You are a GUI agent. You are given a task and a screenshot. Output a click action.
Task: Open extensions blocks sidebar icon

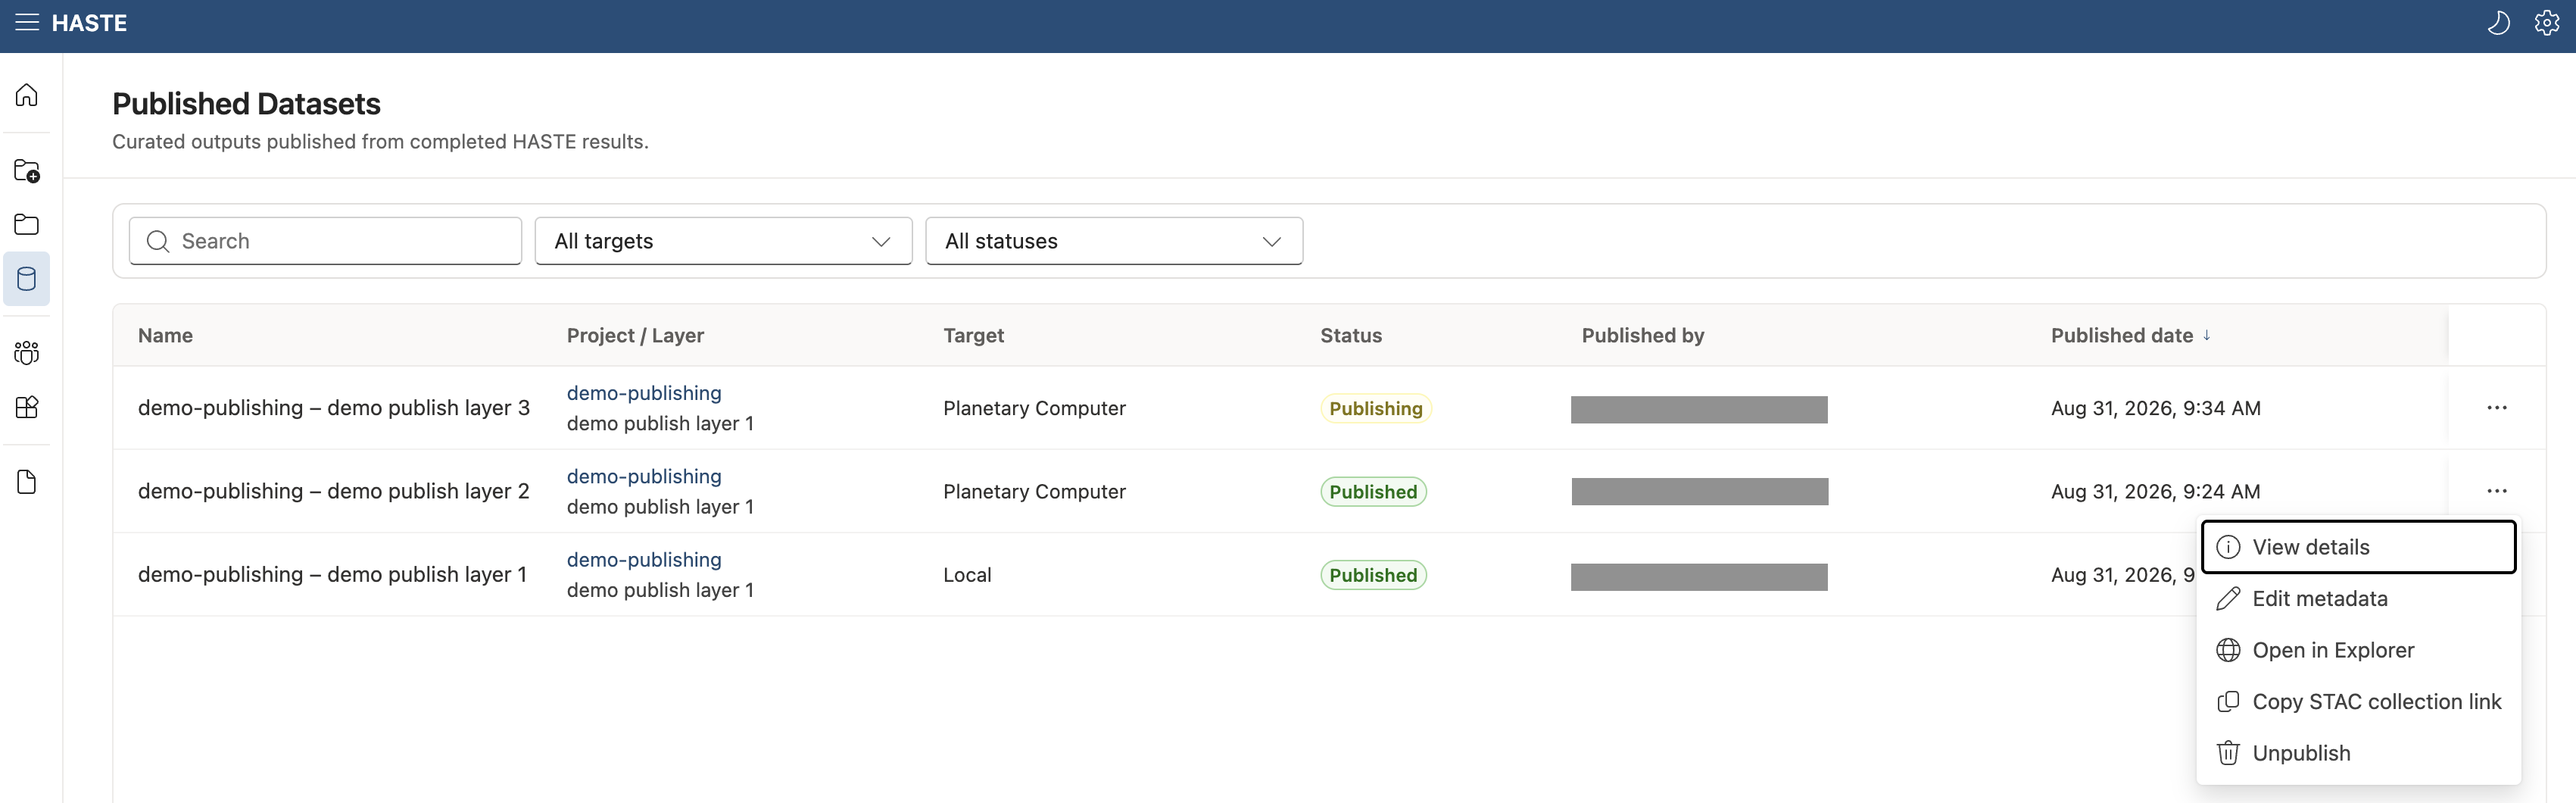click(27, 407)
